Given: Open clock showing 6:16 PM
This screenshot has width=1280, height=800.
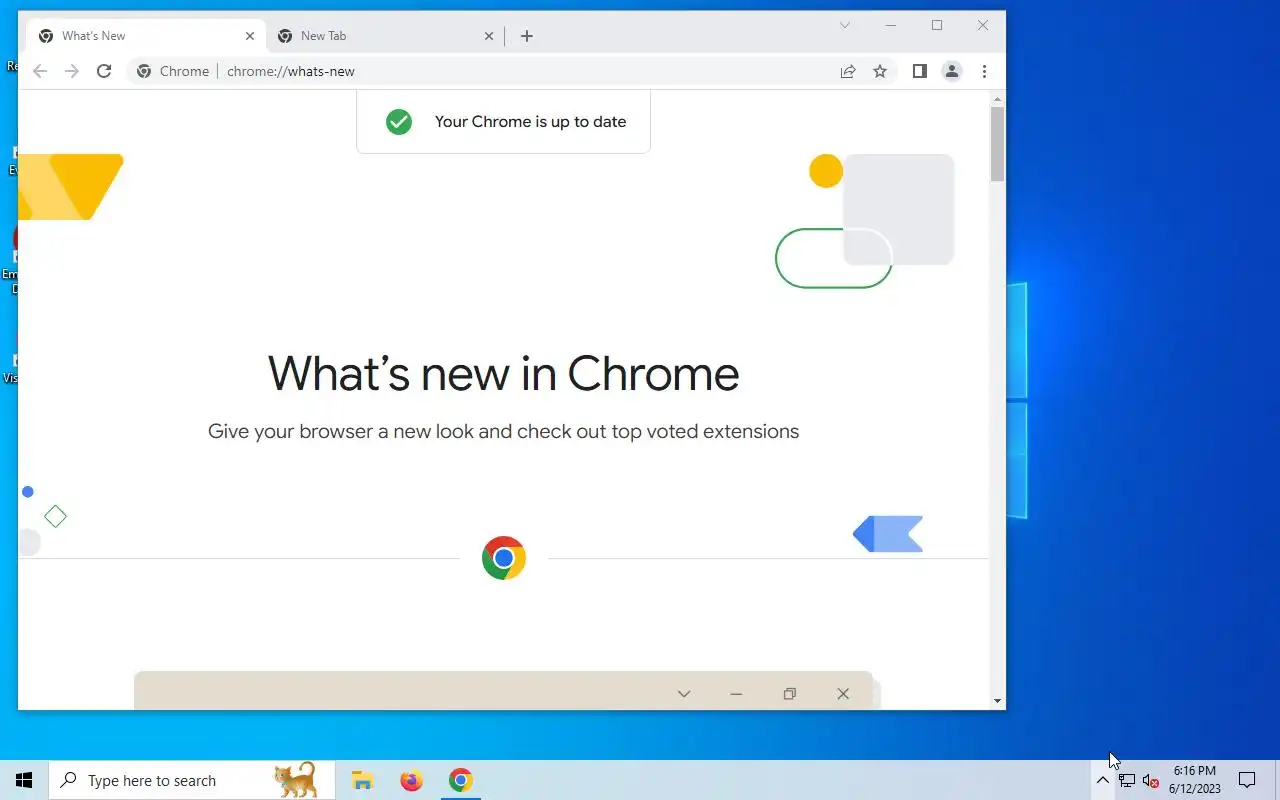Looking at the screenshot, I should (x=1195, y=780).
